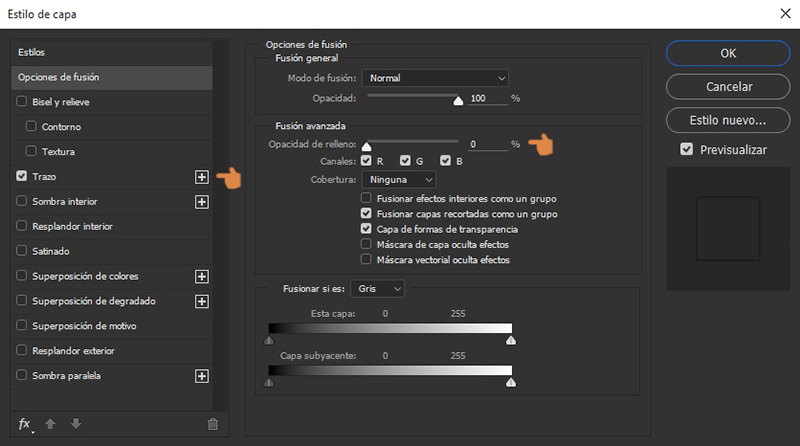Open the Cobertura dropdown

(399, 180)
